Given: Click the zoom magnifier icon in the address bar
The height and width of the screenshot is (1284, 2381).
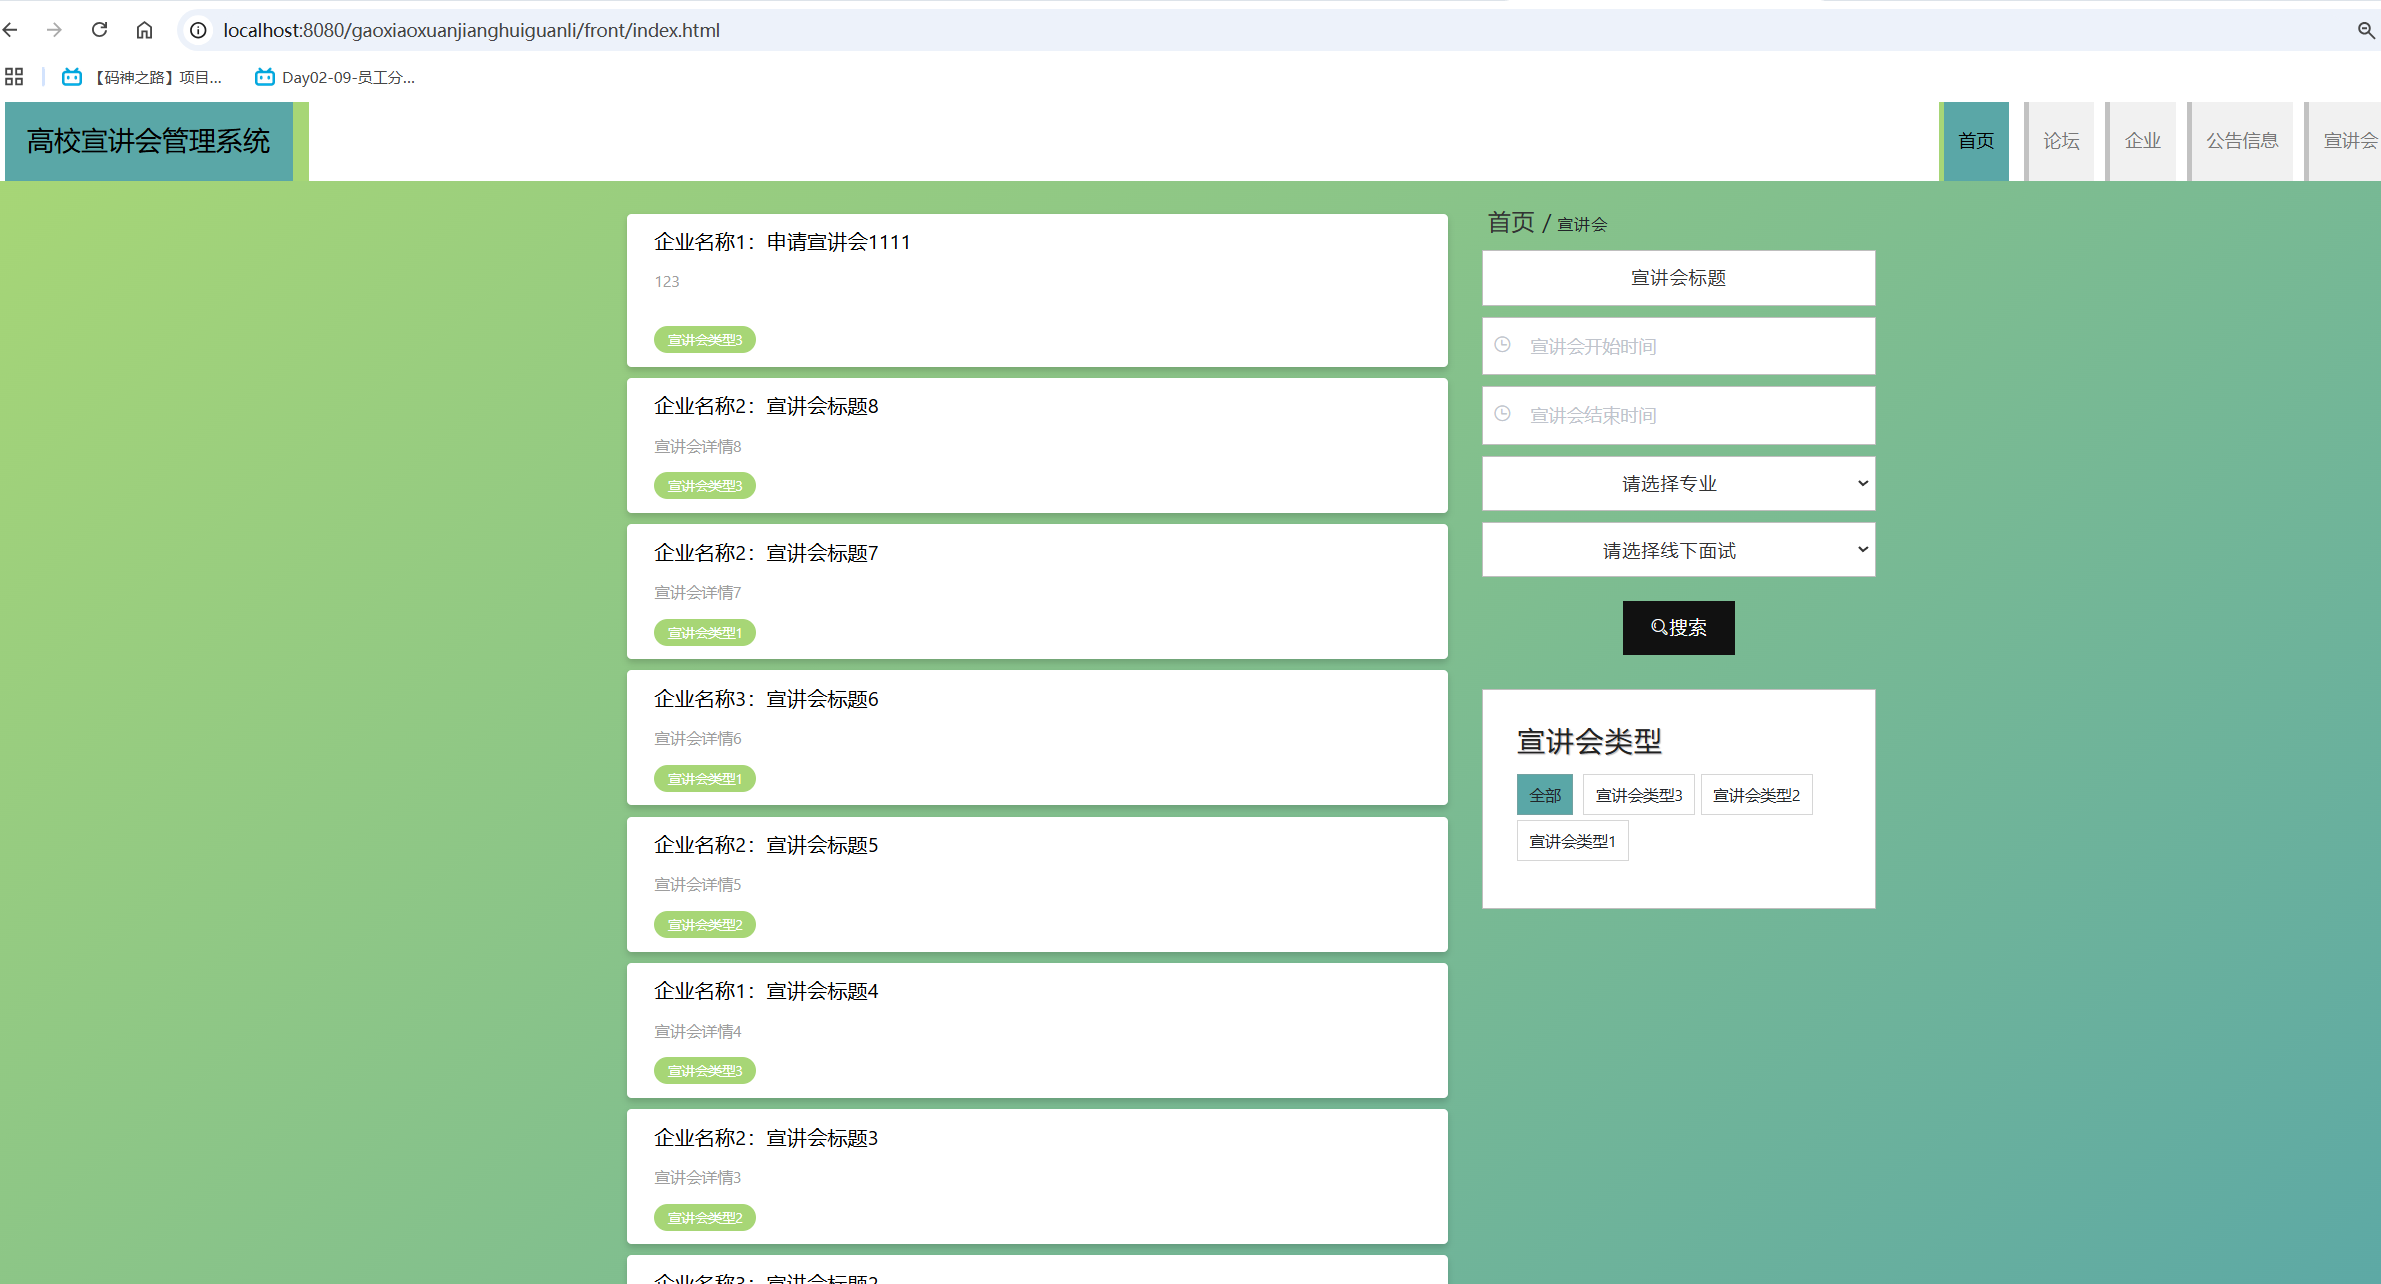Looking at the screenshot, I should click(x=2365, y=30).
